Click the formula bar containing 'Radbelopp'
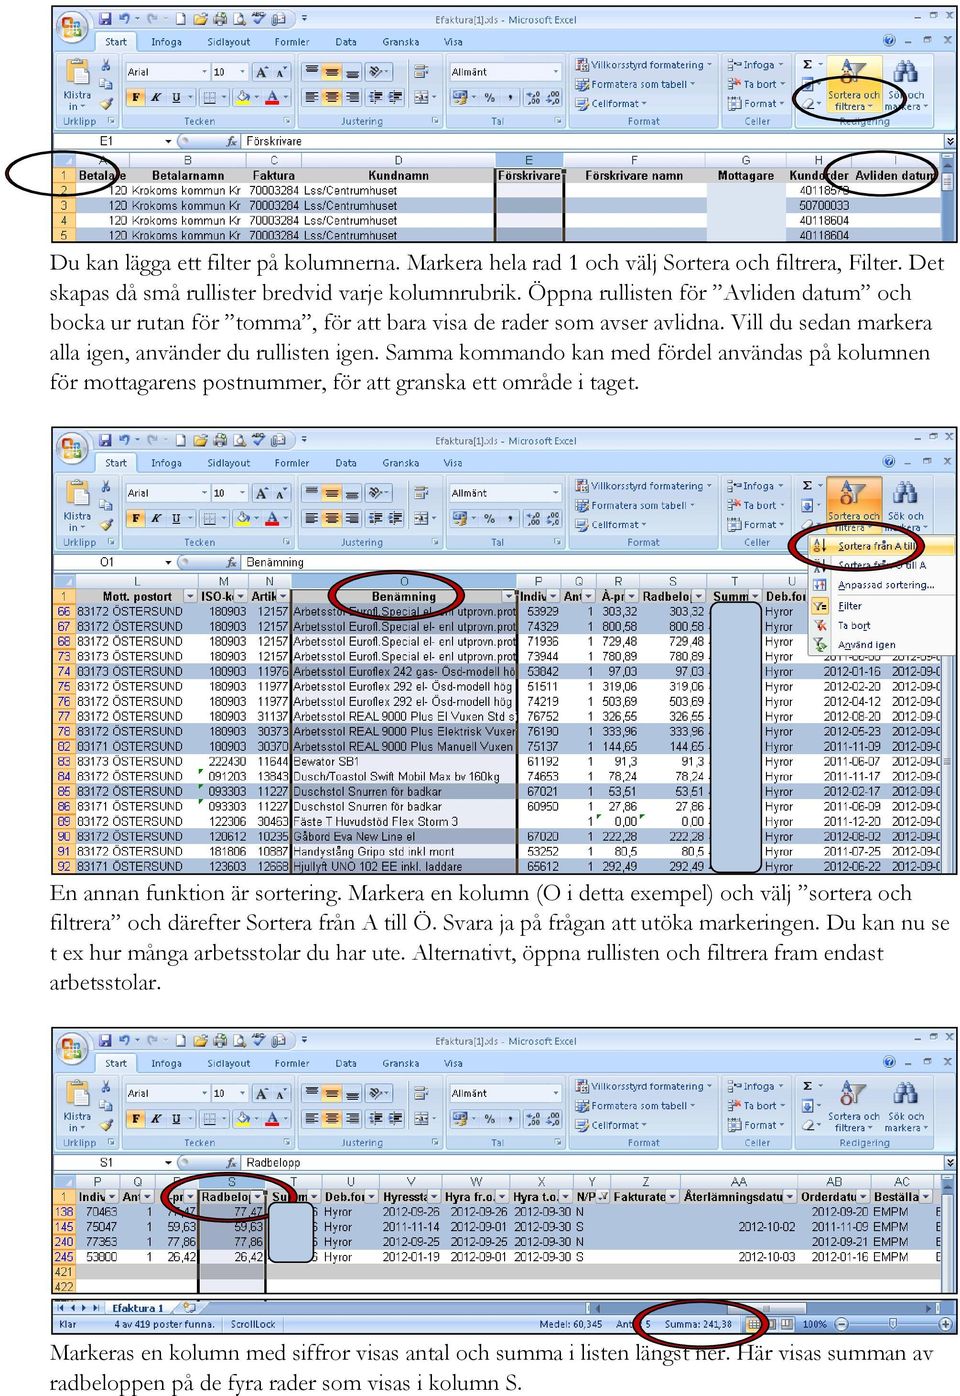Screen dimensions: 960x1396 [x=590, y=1162]
